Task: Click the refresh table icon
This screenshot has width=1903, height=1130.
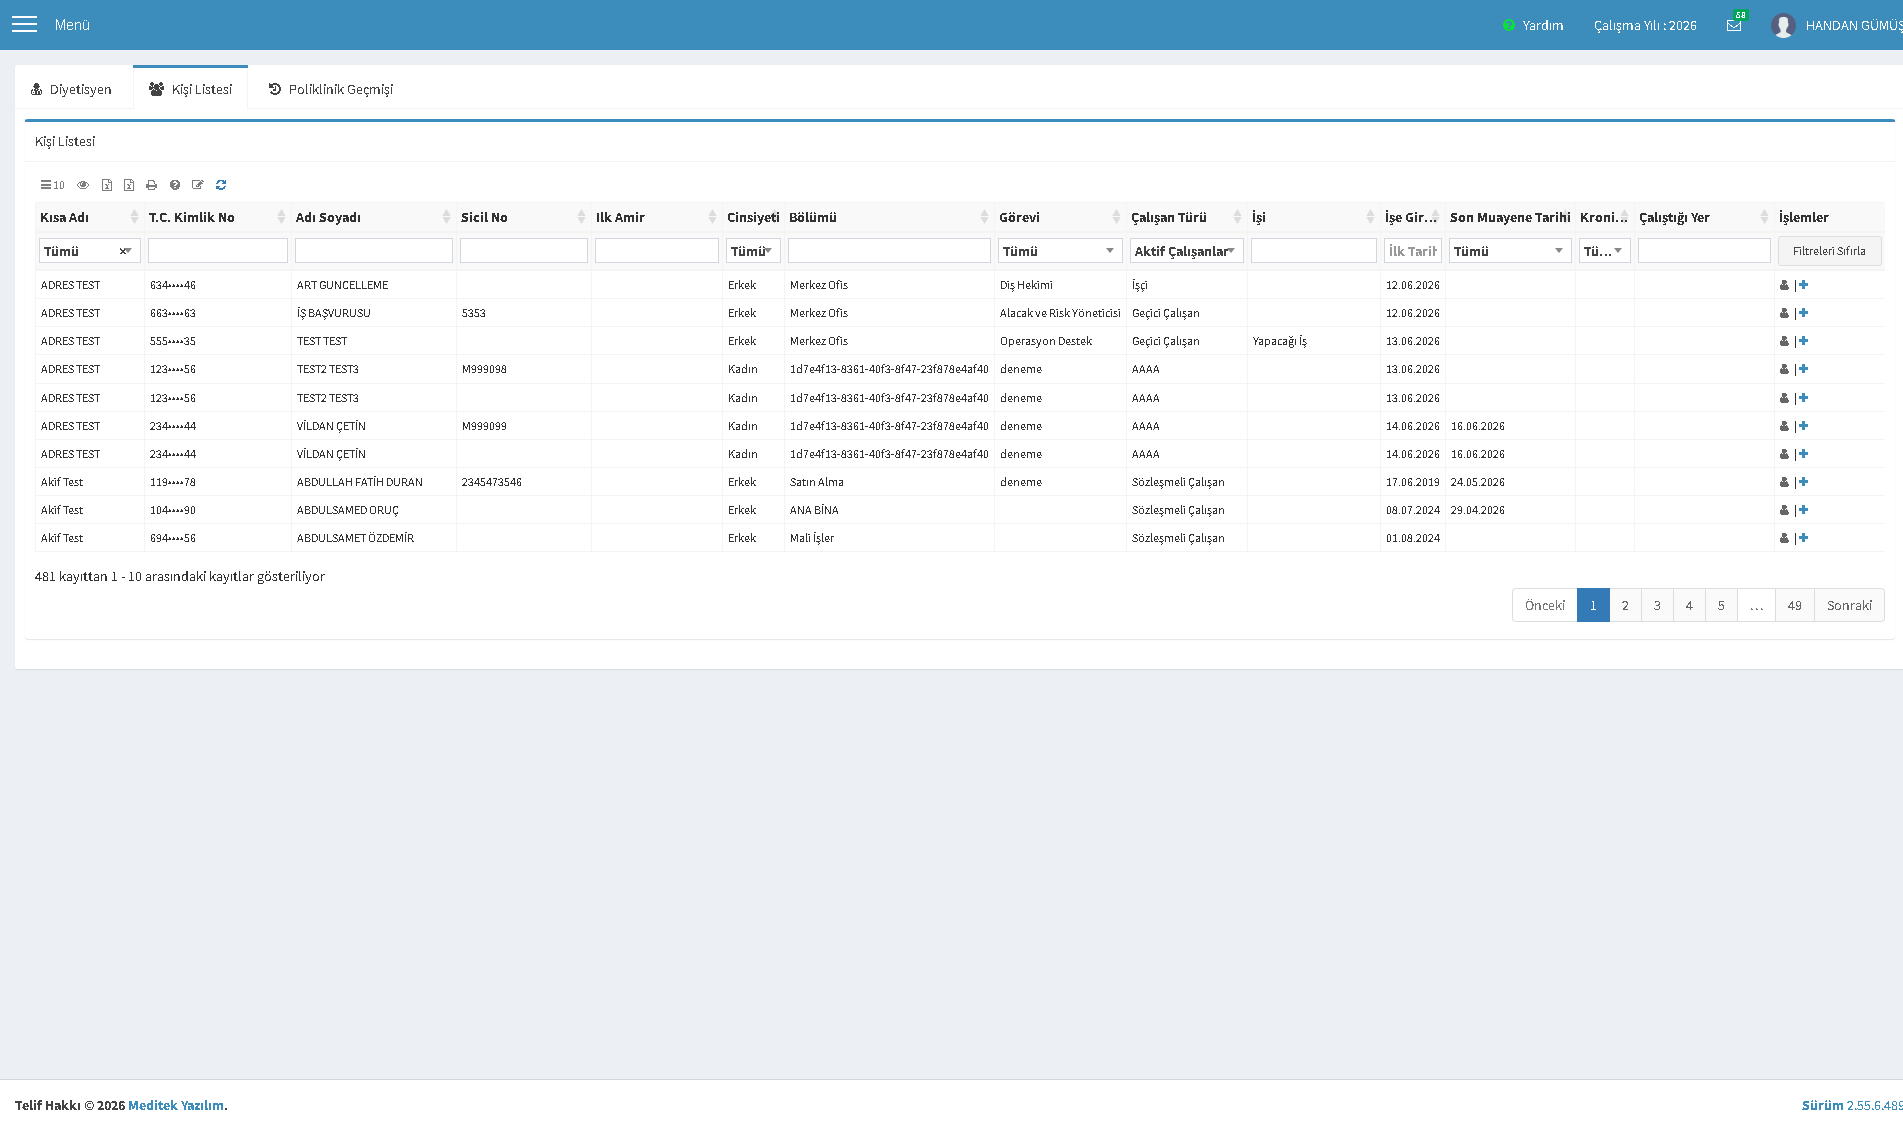Action: coord(221,185)
